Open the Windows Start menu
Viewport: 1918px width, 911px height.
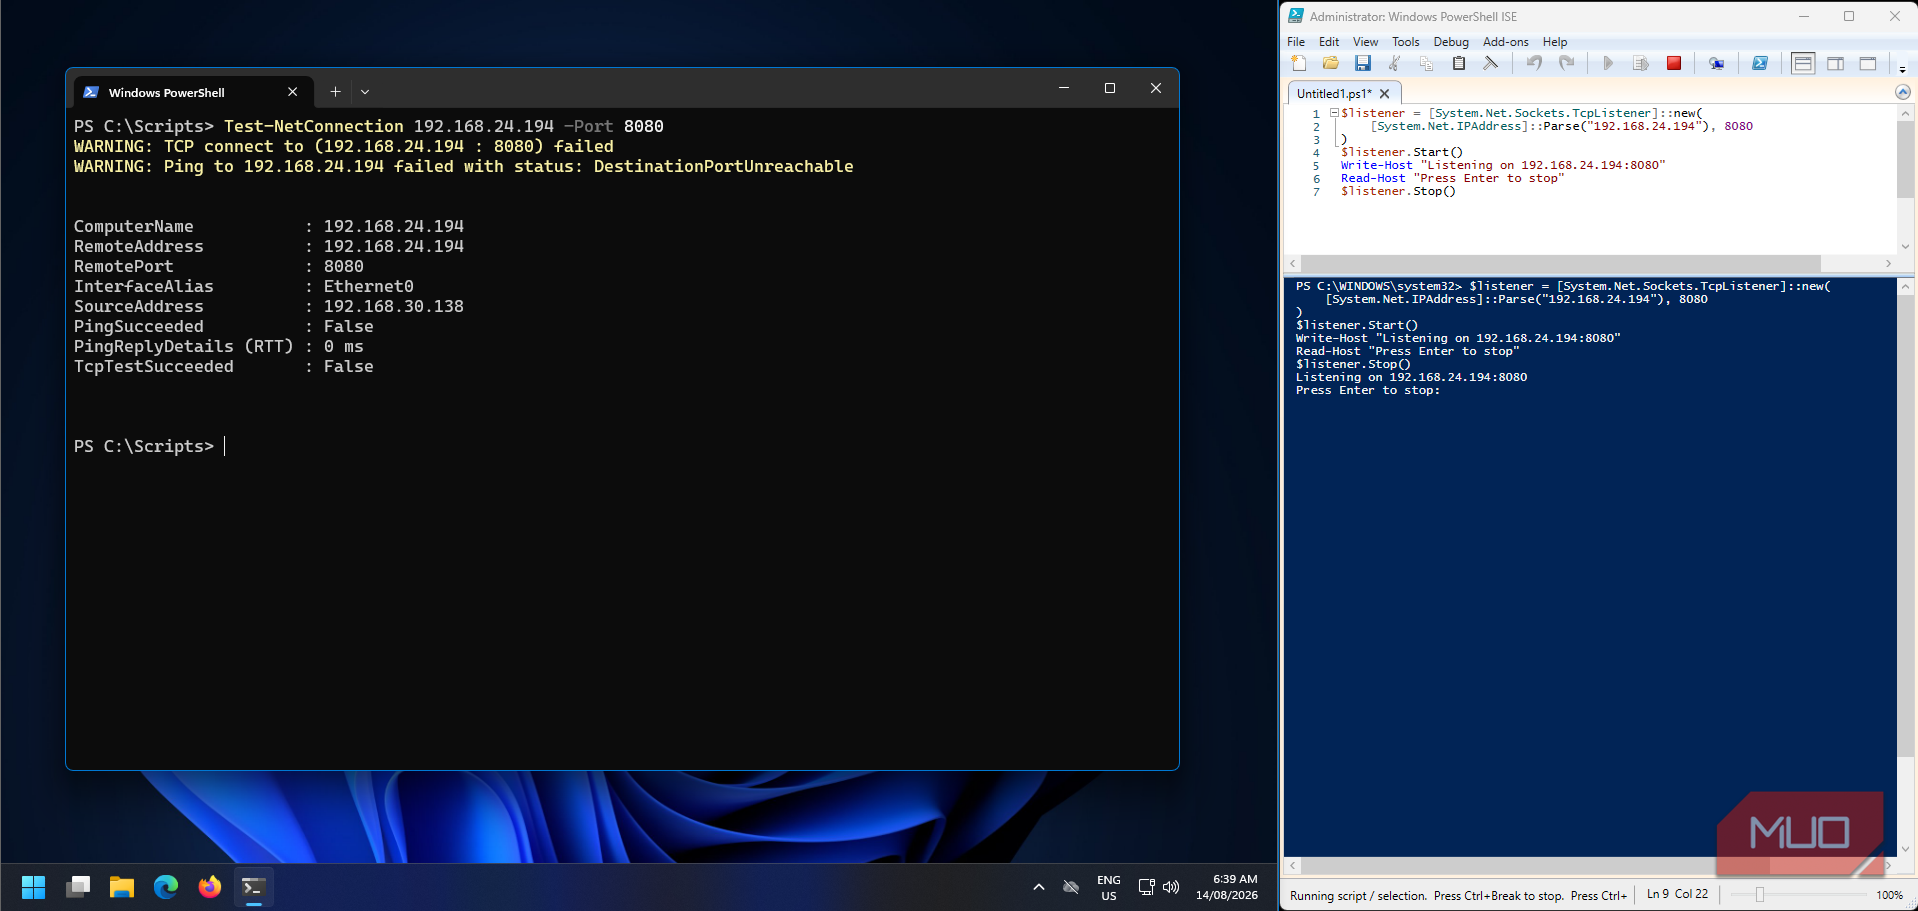[x=34, y=887]
